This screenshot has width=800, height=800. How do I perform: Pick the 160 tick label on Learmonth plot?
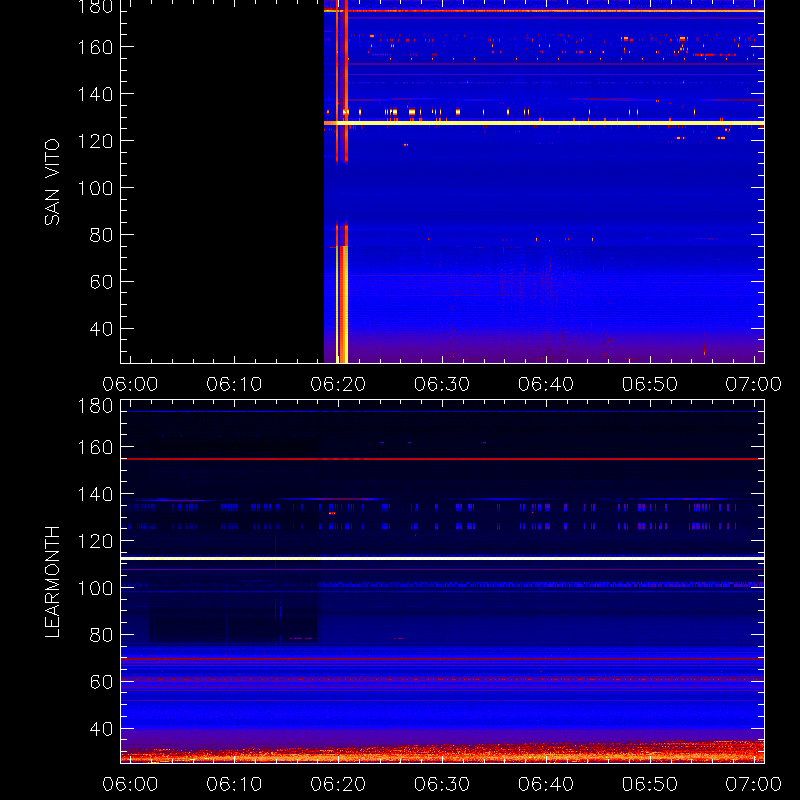pyautogui.click(x=95, y=447)
